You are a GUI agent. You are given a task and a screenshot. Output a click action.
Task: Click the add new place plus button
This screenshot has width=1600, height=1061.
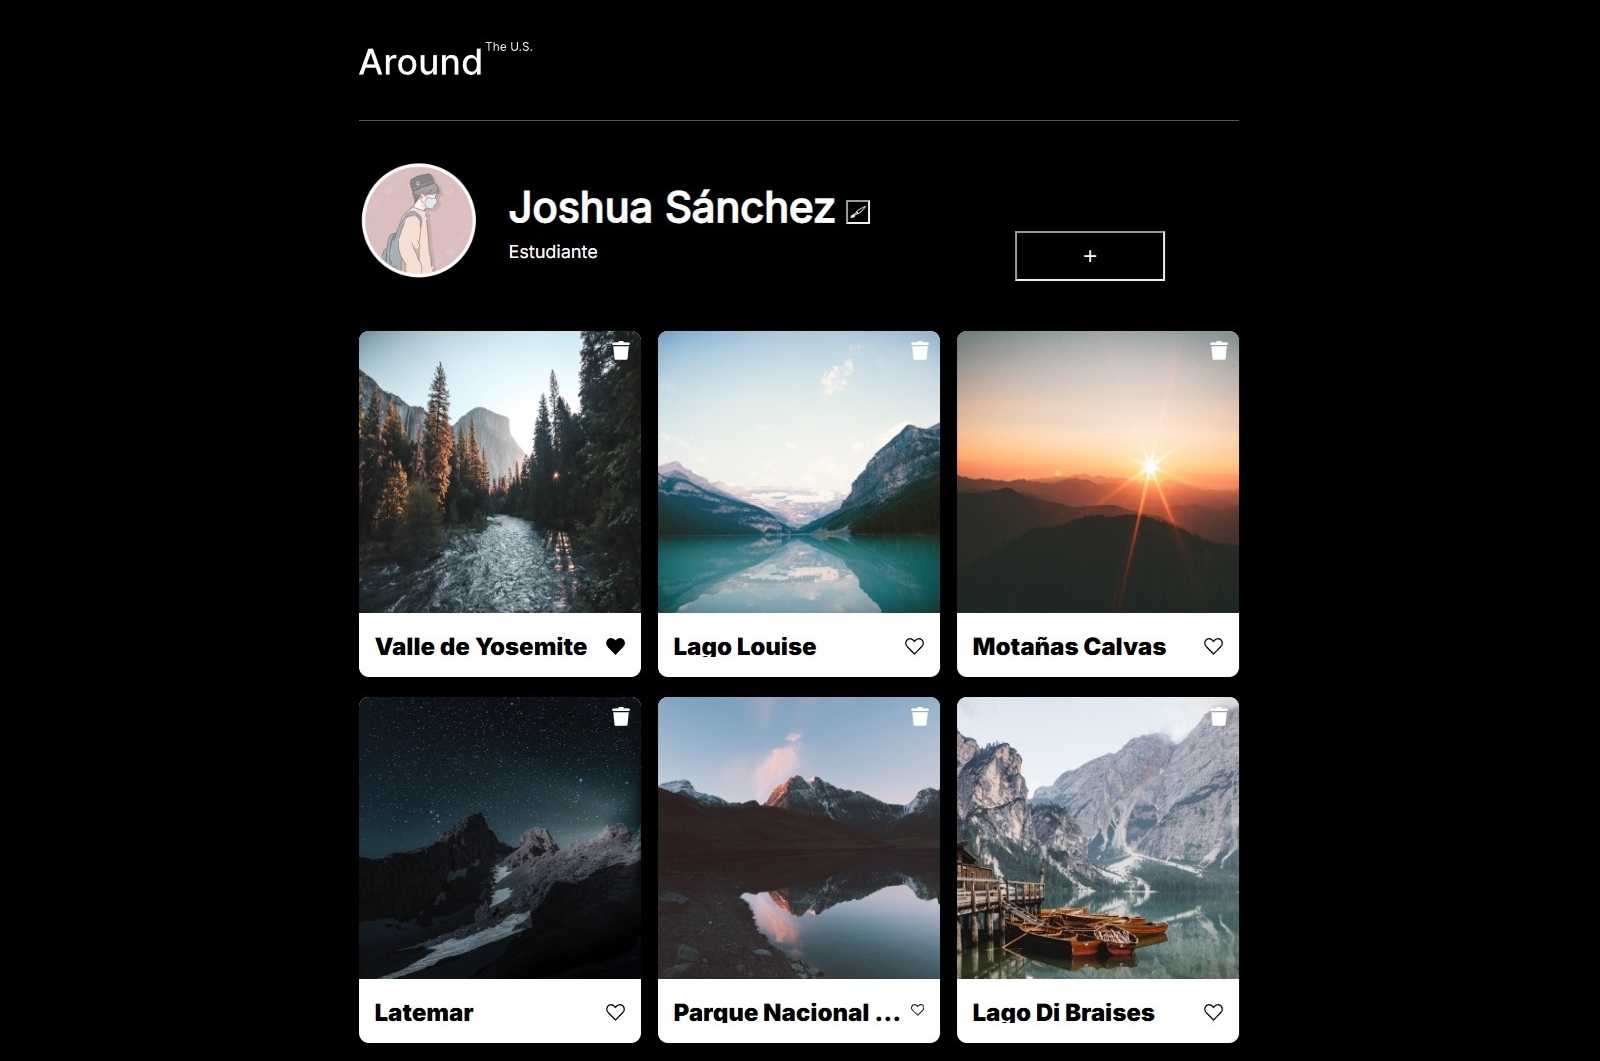pos(1089,256)
